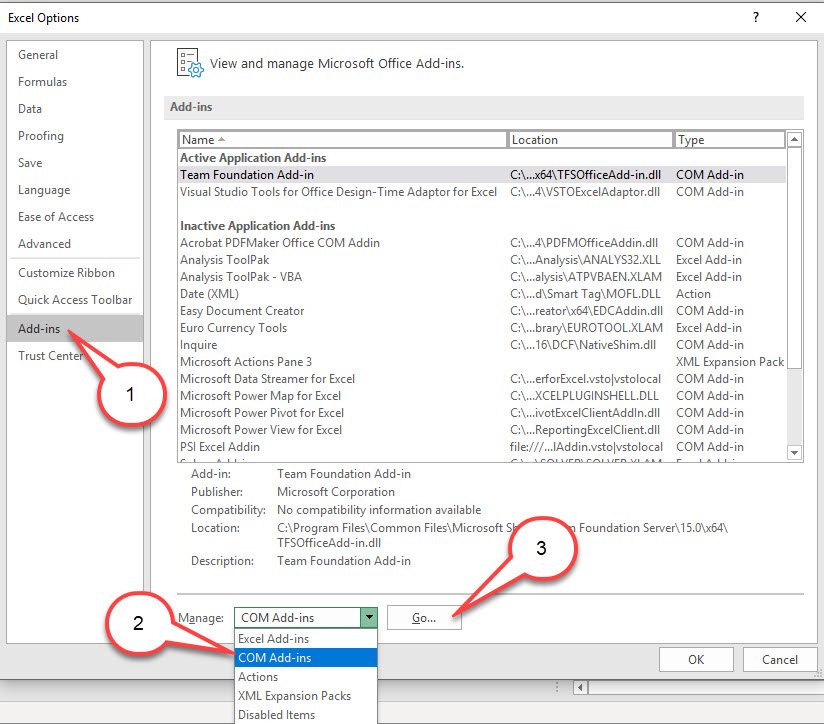Choose Disabled Items from Manage list
824x724 pixels.
306,715
